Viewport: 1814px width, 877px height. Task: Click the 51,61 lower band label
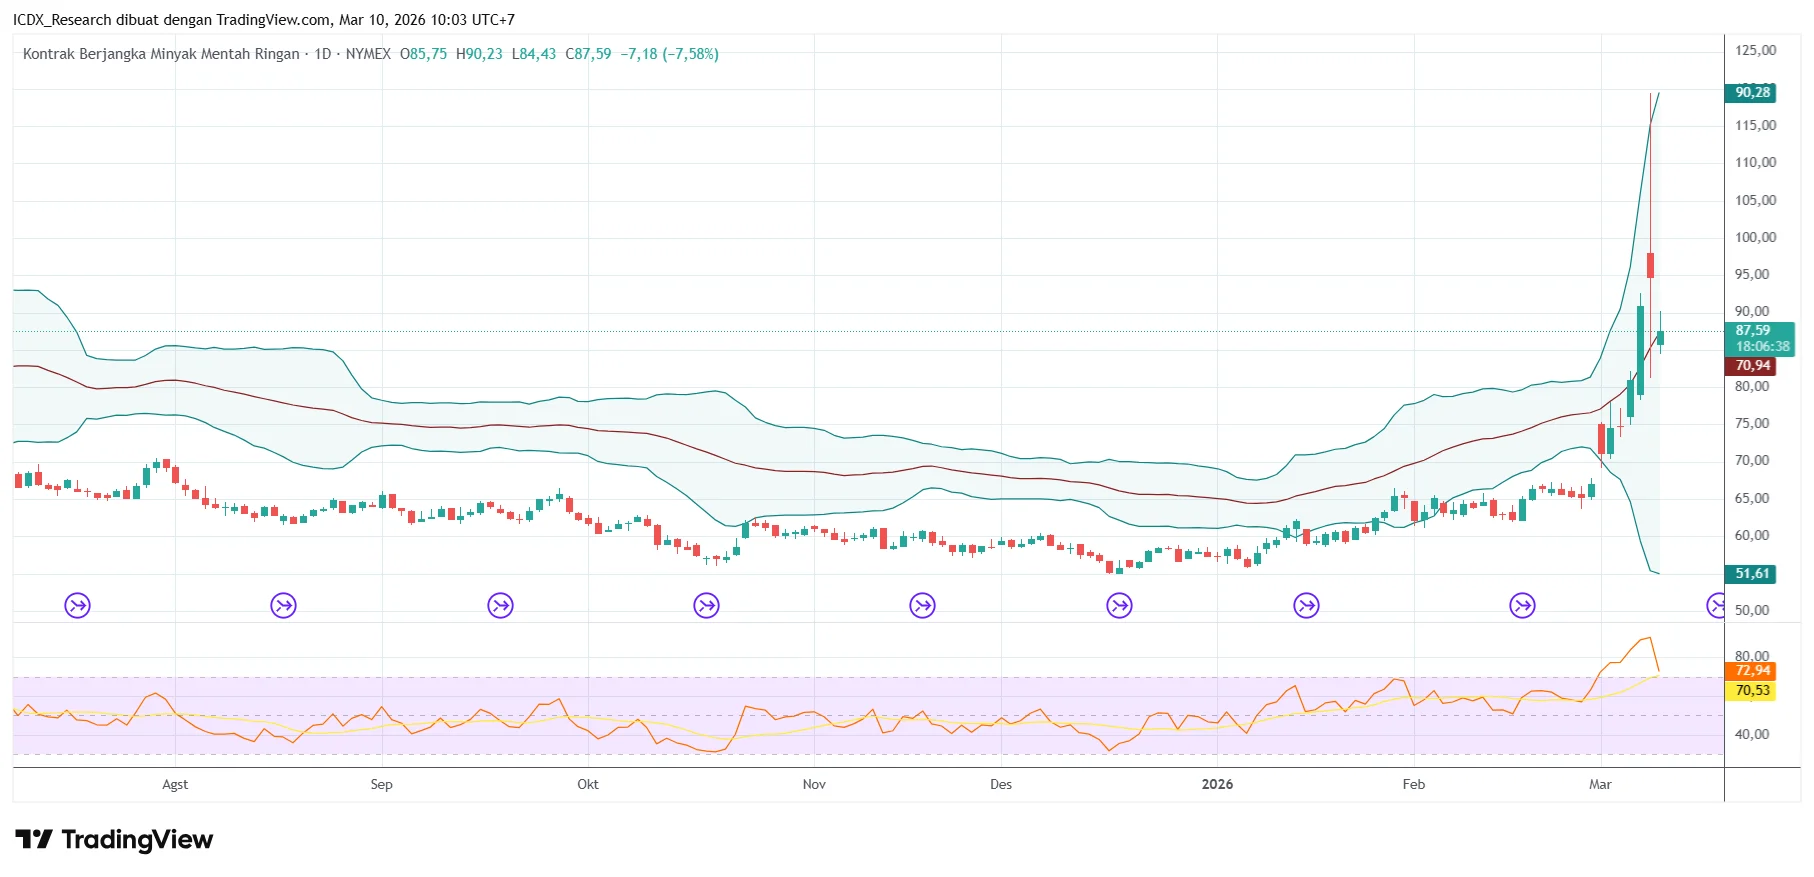tap(1750, 574)
